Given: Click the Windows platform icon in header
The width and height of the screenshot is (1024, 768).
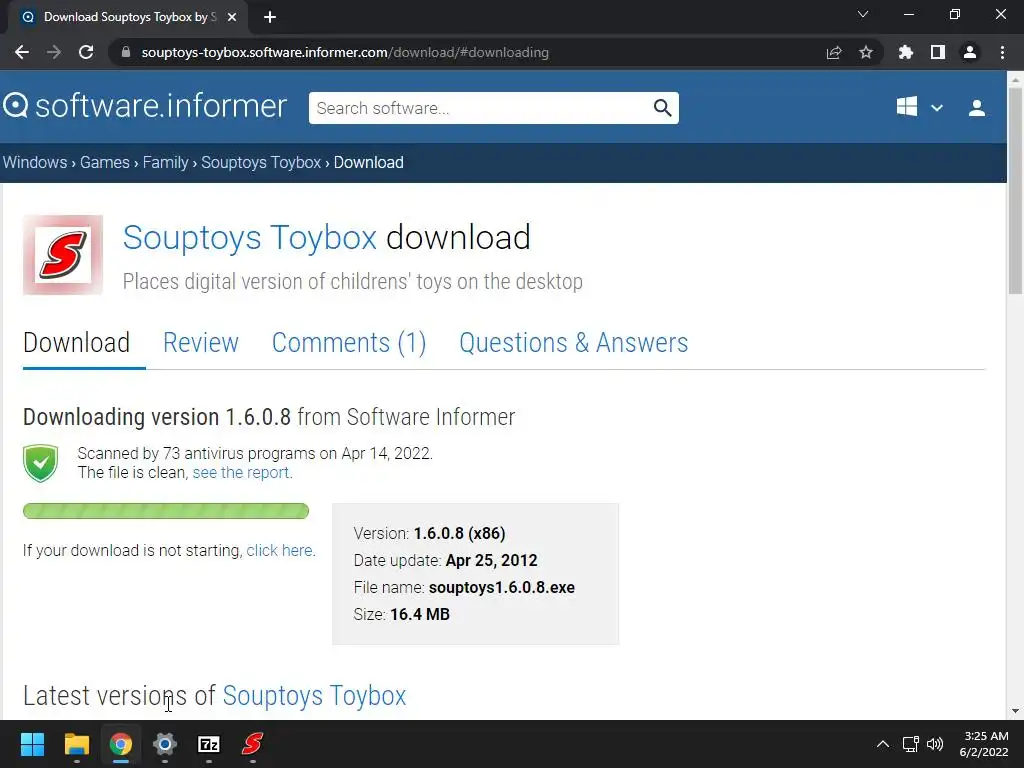Looking at the screenshot, I should click(906, 106).
